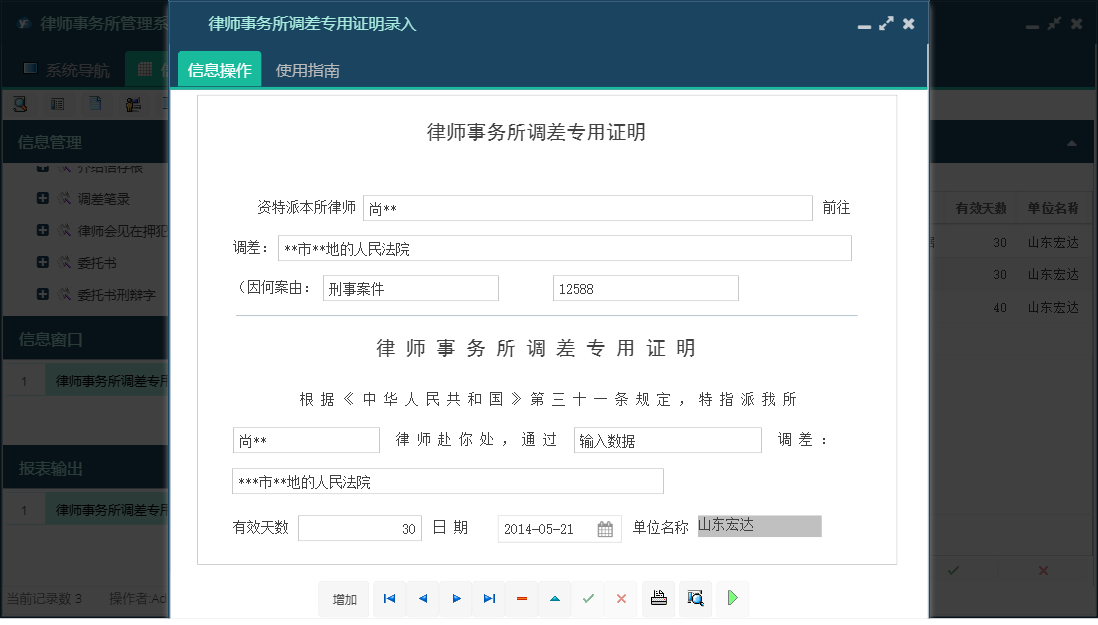Cancel changes with the red X icon
This screenshot has height=625, width=1098.
(x=620, y=599)
